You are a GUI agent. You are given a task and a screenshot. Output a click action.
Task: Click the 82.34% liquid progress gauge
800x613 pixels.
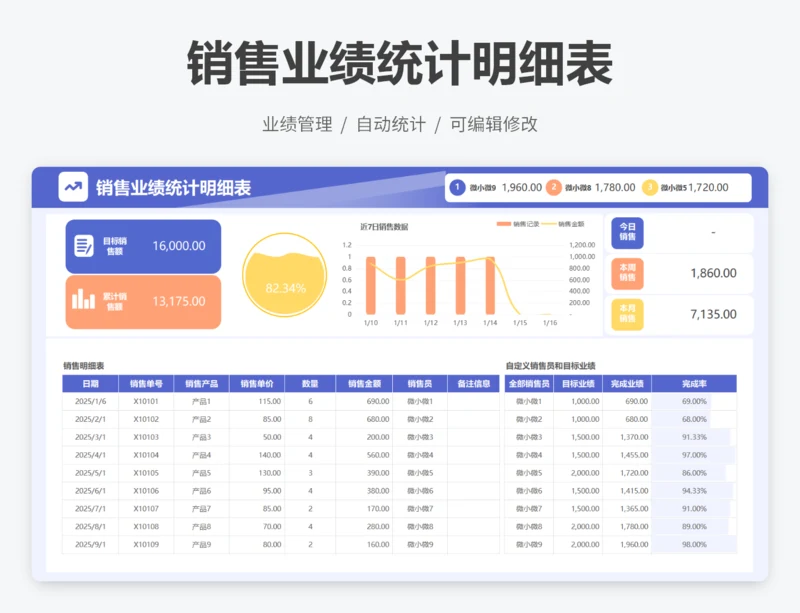point(285,275)
